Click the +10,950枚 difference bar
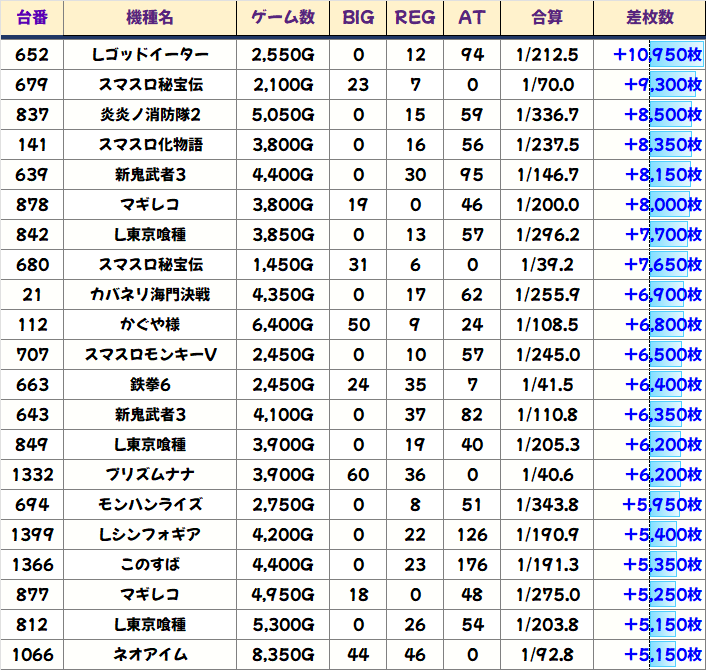 (x=658, y=54)
